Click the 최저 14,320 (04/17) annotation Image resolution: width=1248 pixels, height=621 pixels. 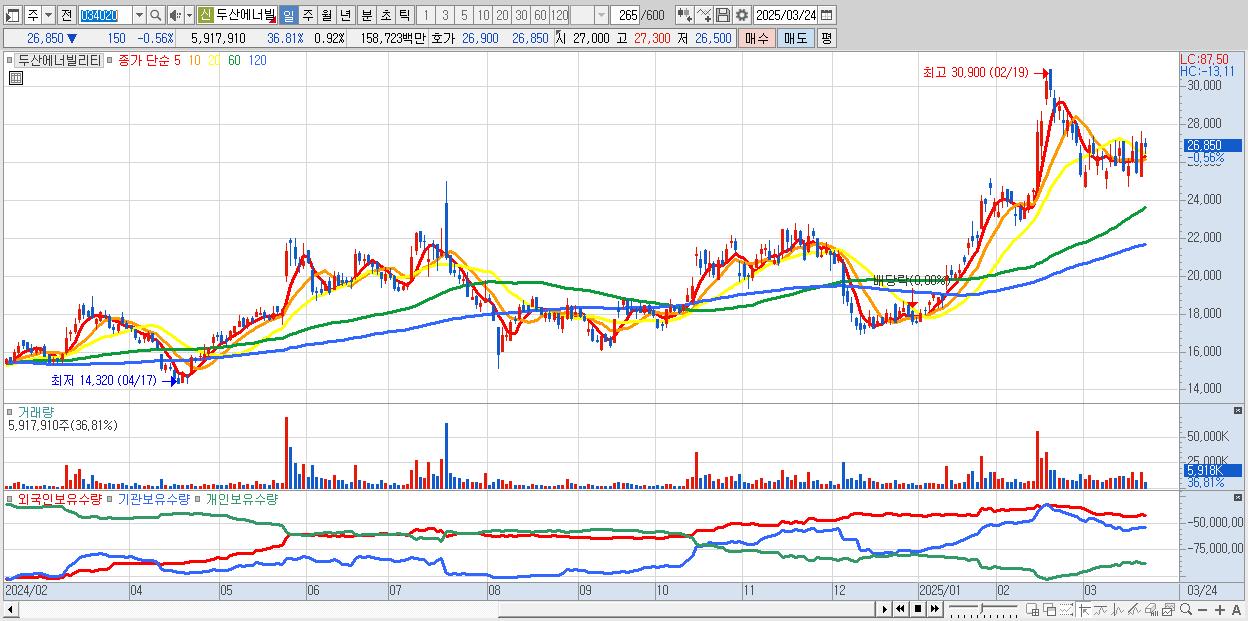pyautogui.click(x=104, y=380)
